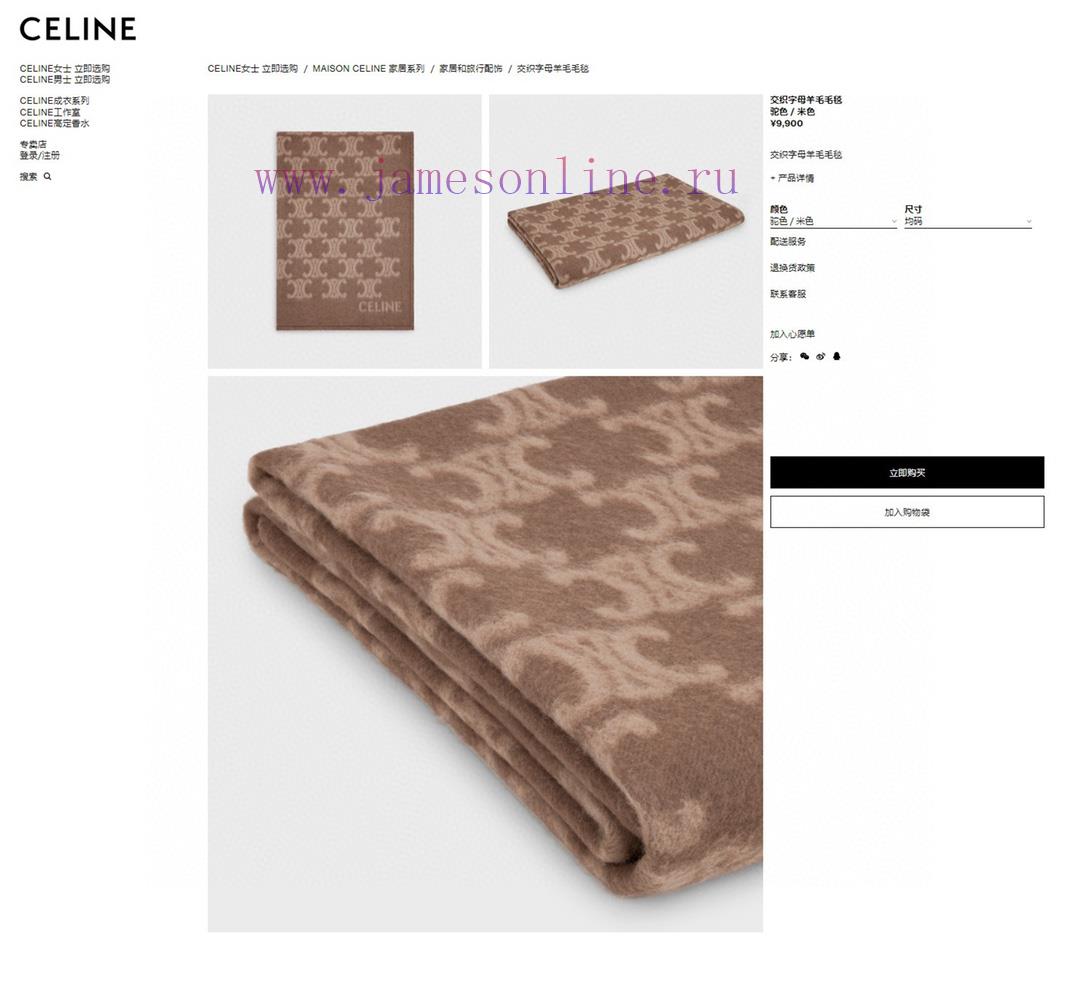Expand 产品详情 product details
This screenshot has height=984, width=1080.
point(792,178)
